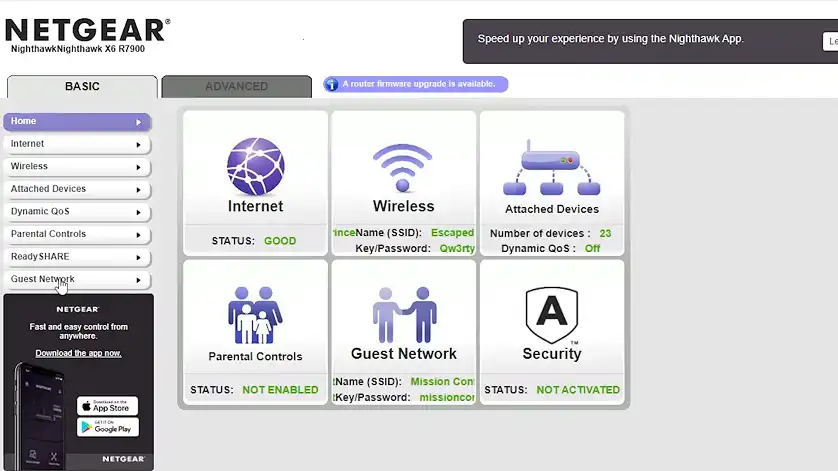Expand the Wireless menu arrow
Viewport: 838px width, 471px height.
(138, 167)
